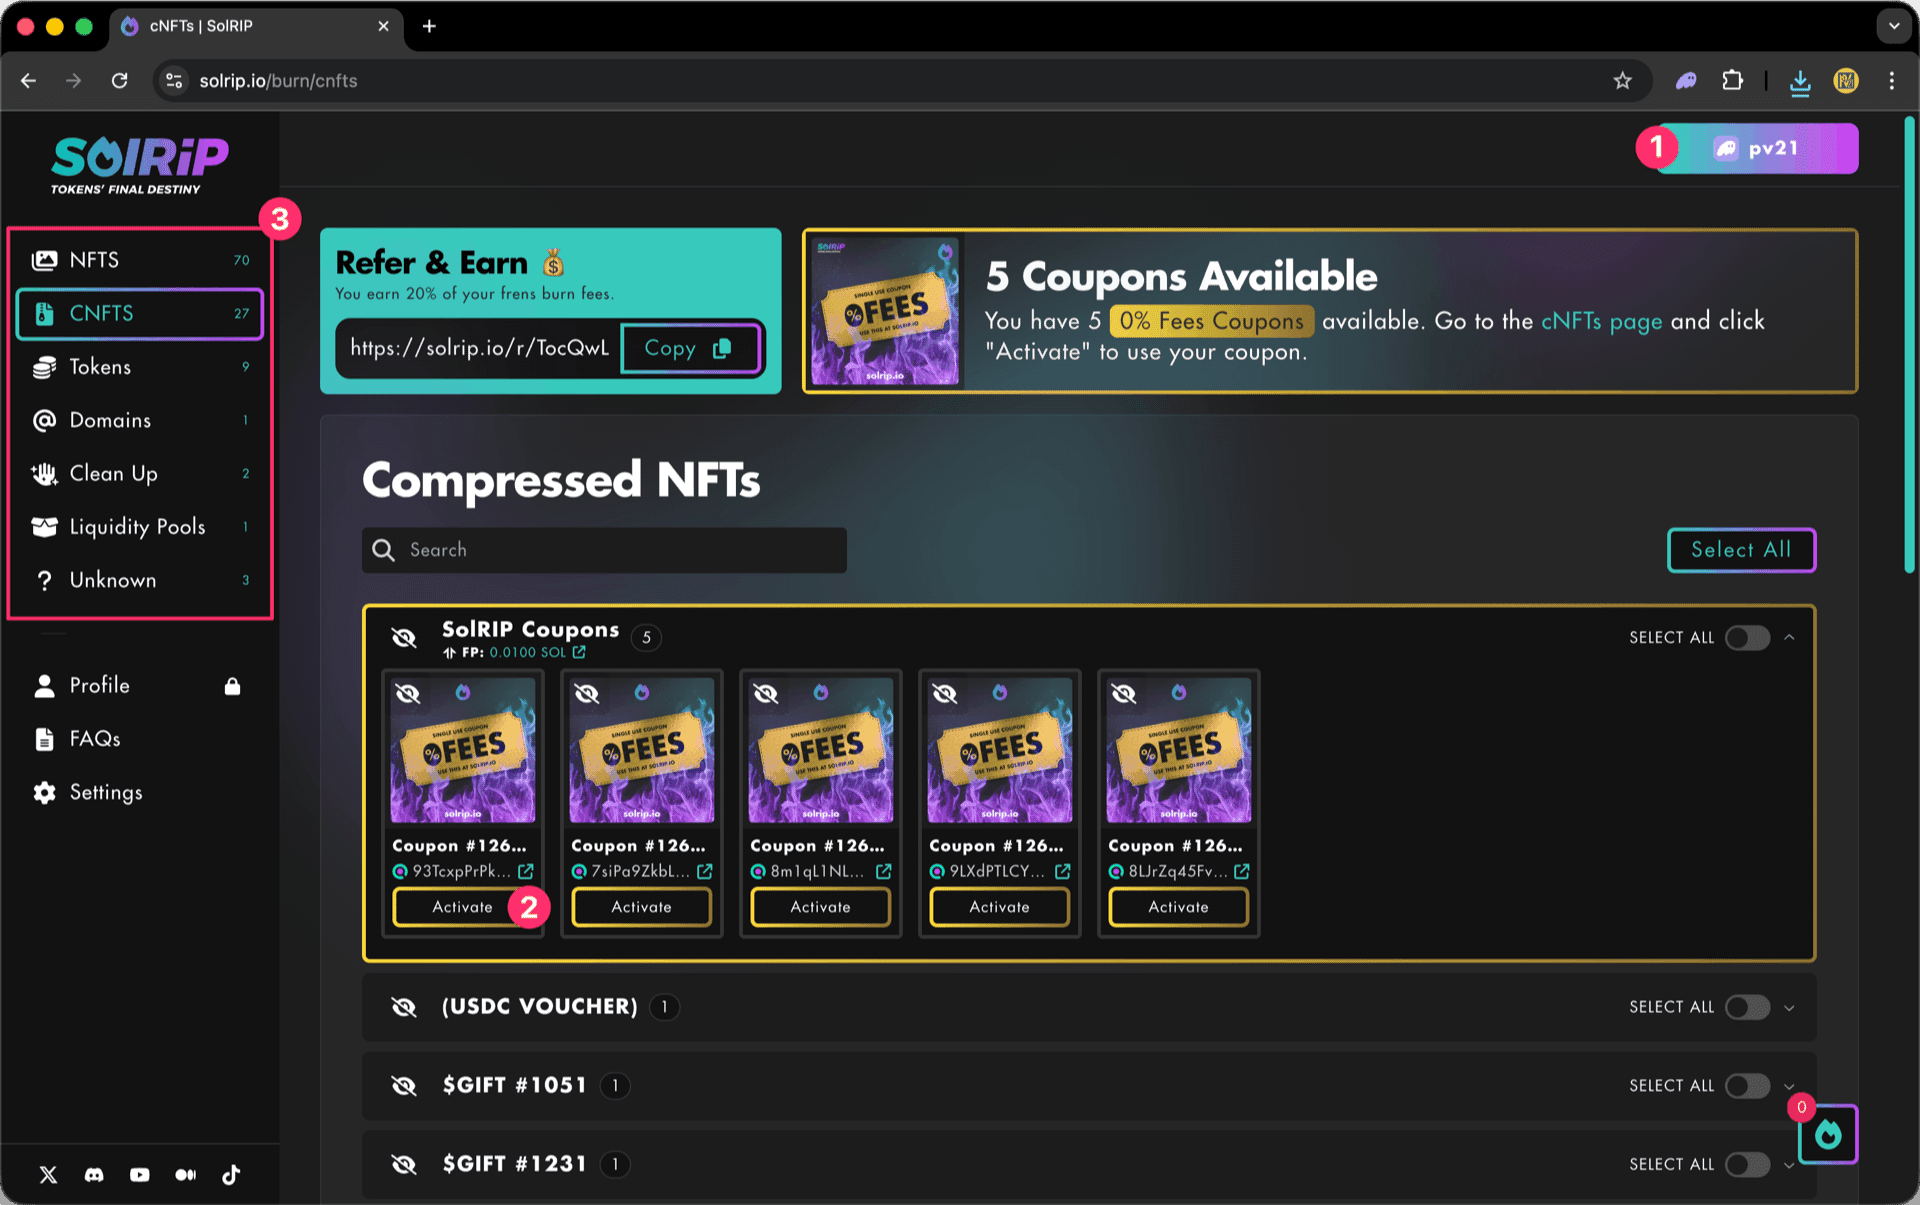Open the TikTok social link
This screenshot has height=1205, width=1920.
[x=231, y=1175]
